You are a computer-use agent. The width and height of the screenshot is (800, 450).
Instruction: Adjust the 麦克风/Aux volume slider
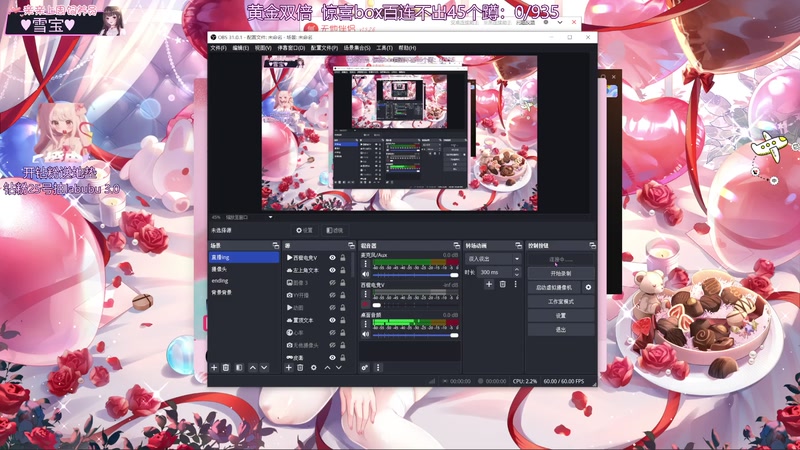pyautogui.click(x=415, y=275)
